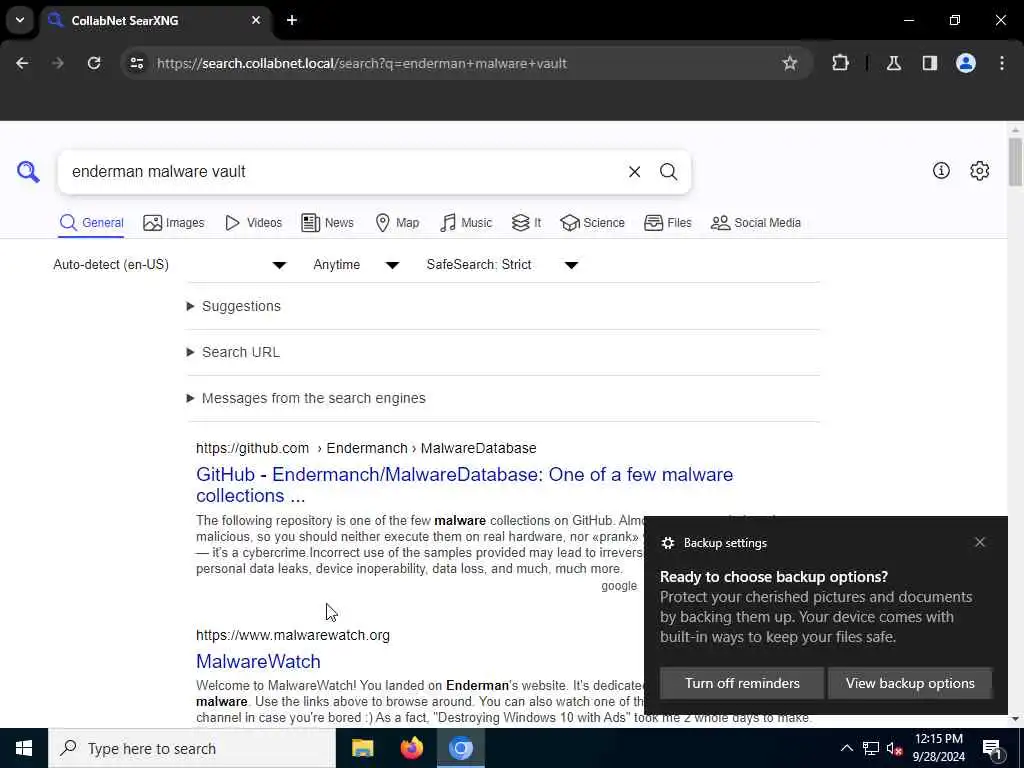The height and width of the screenshot is (768, 1024).
Task: Click View backup options button
Action: point(910,683)
